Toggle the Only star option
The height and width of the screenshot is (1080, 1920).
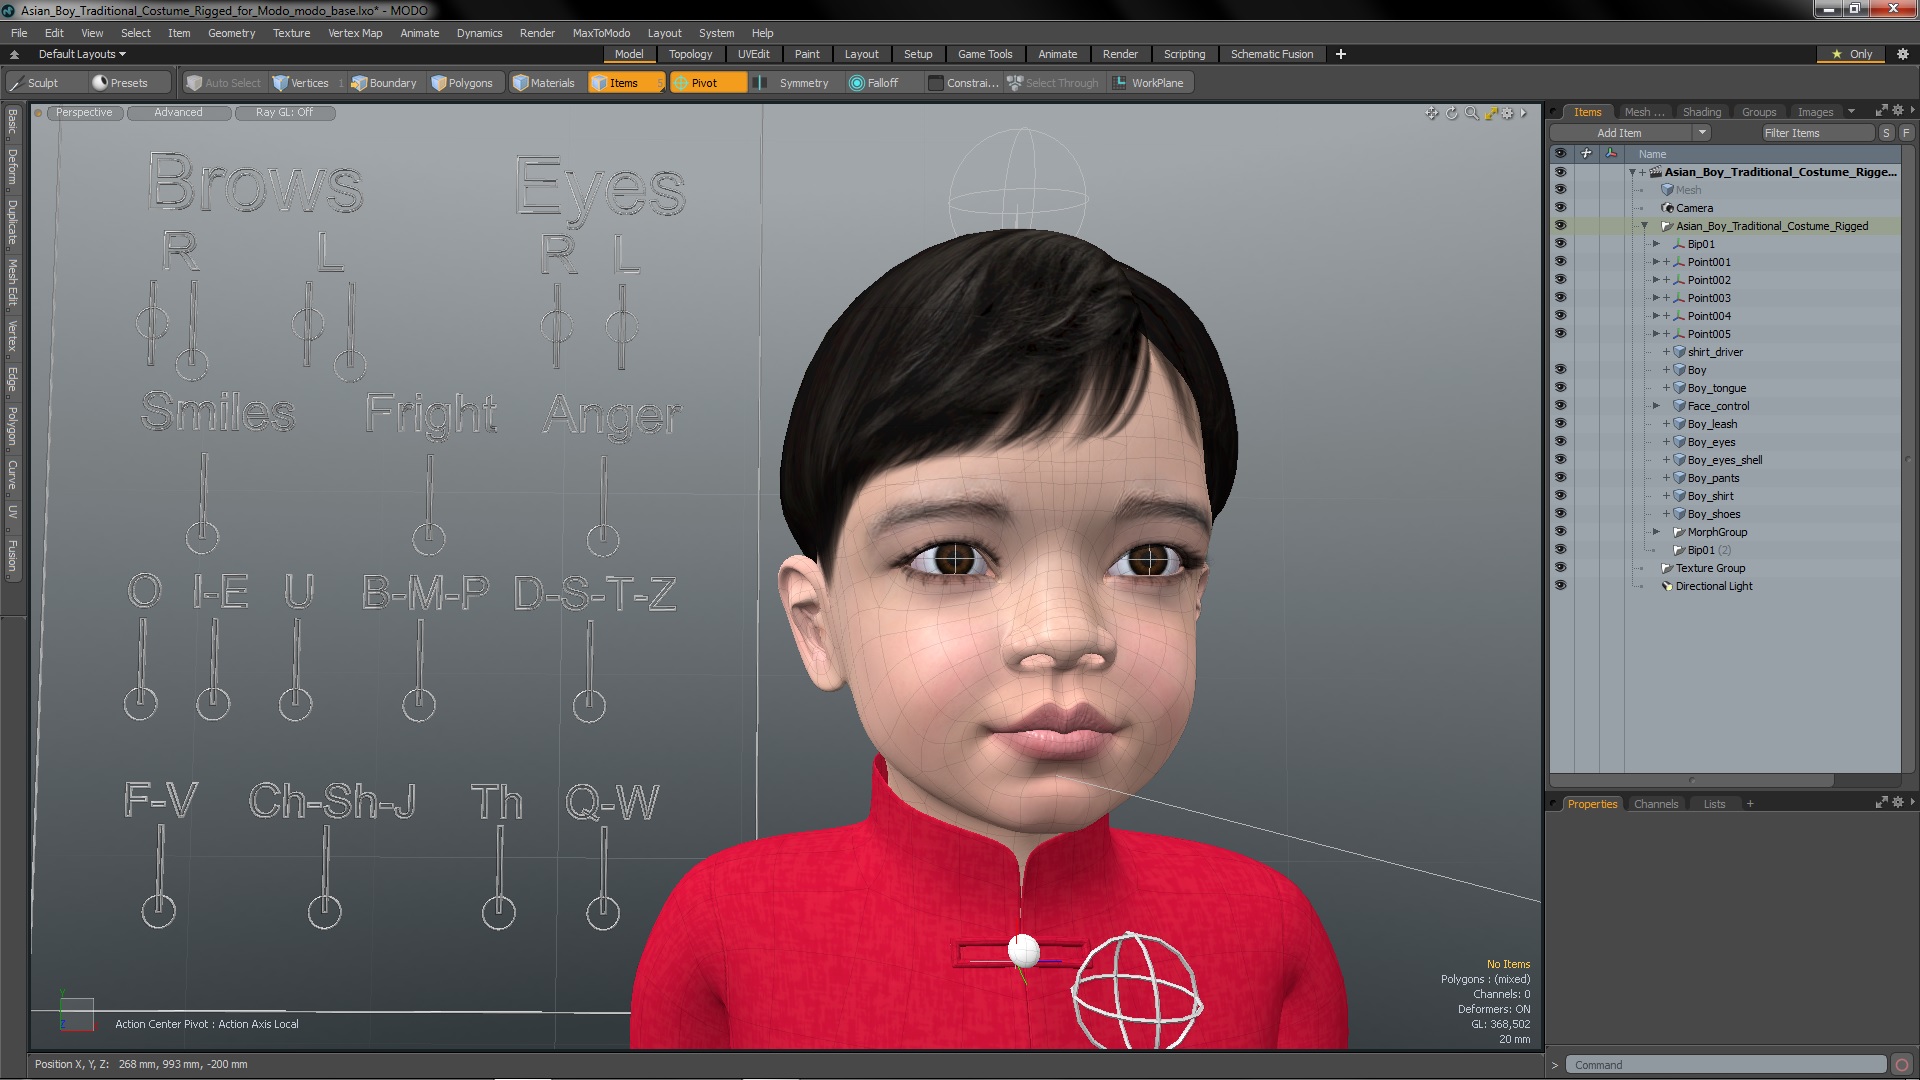(1852, 54)
